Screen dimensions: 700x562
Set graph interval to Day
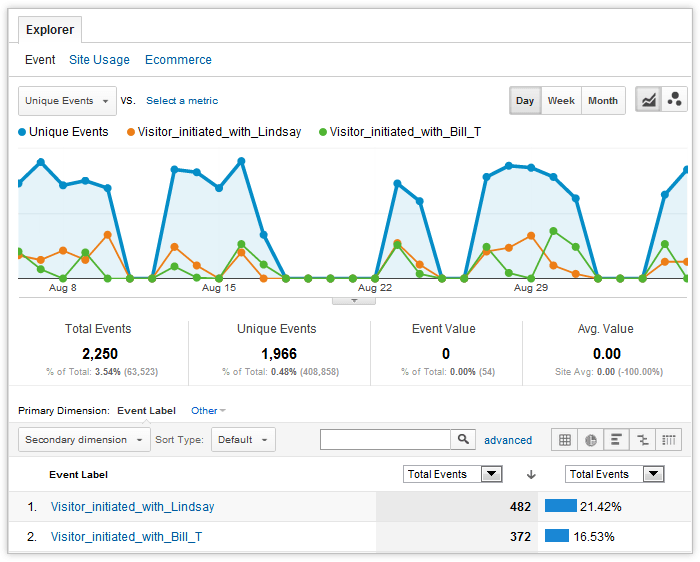(x=525, y=101)
